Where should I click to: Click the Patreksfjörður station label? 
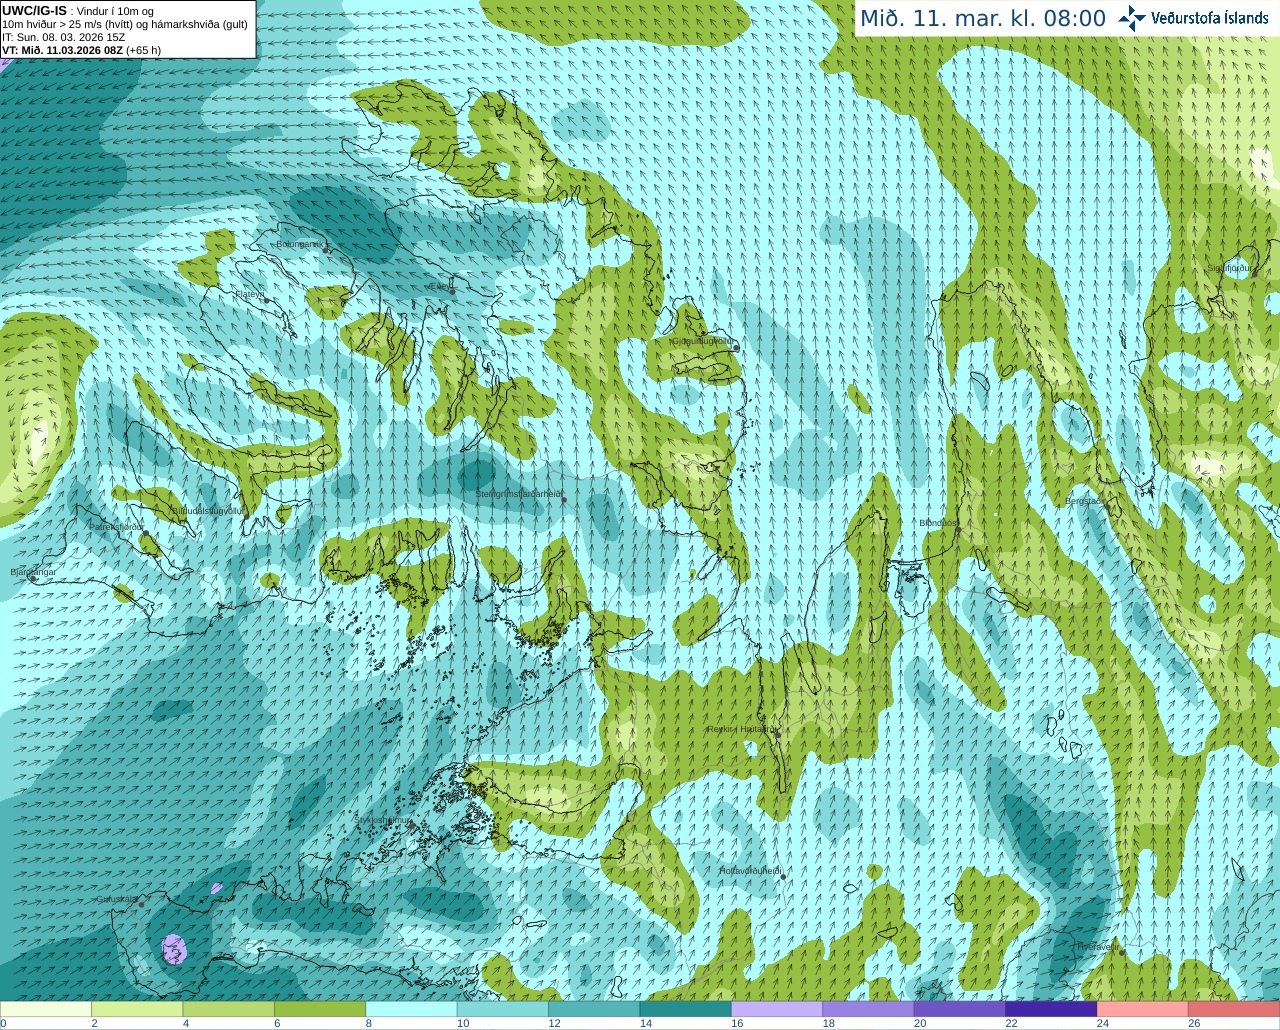pyautogui.click(x=117, y=526)
